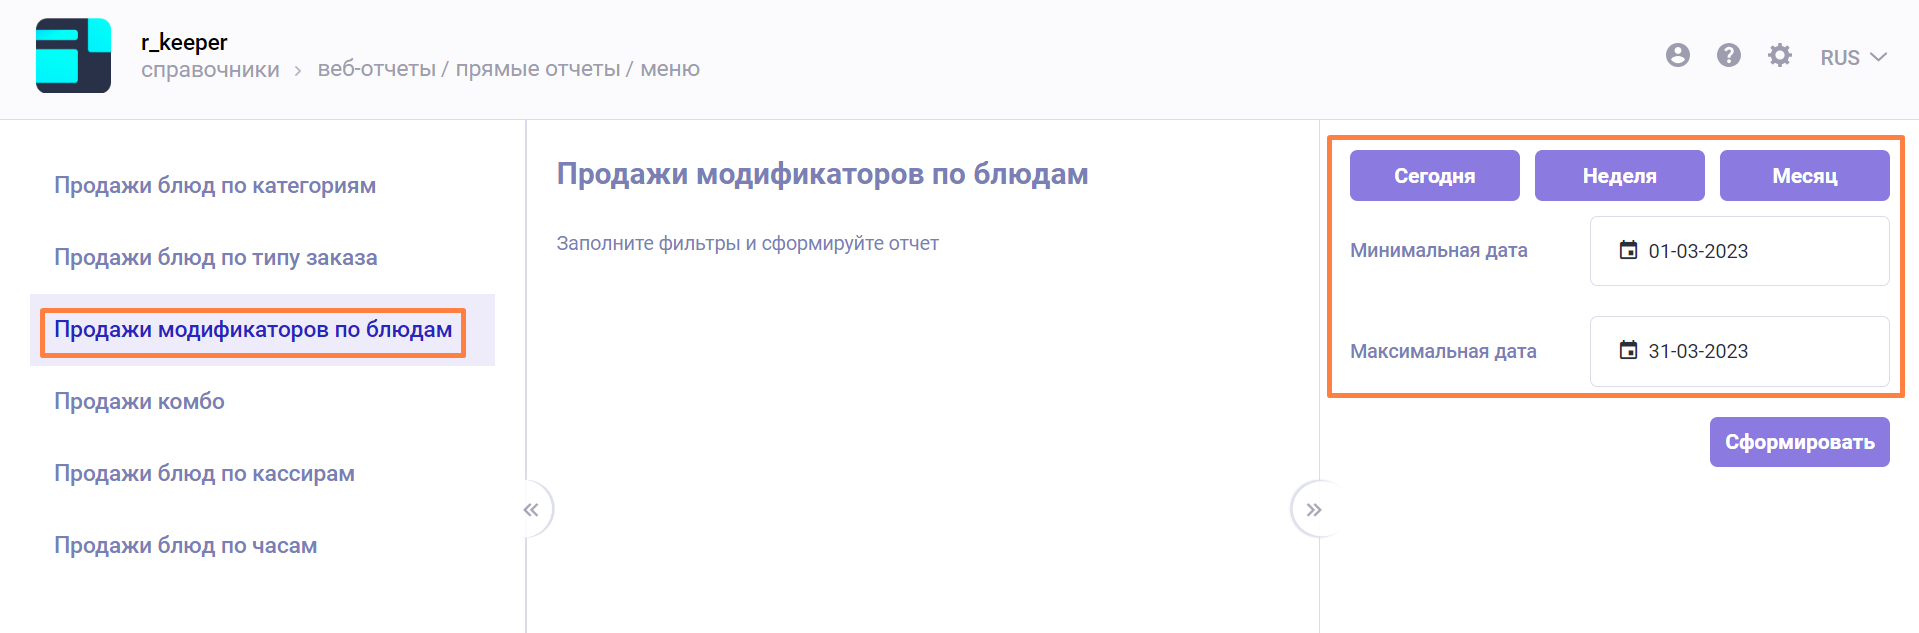Click the r_keeper logo icon
This screenshot has width=1919, height=633.
point(73,56)
